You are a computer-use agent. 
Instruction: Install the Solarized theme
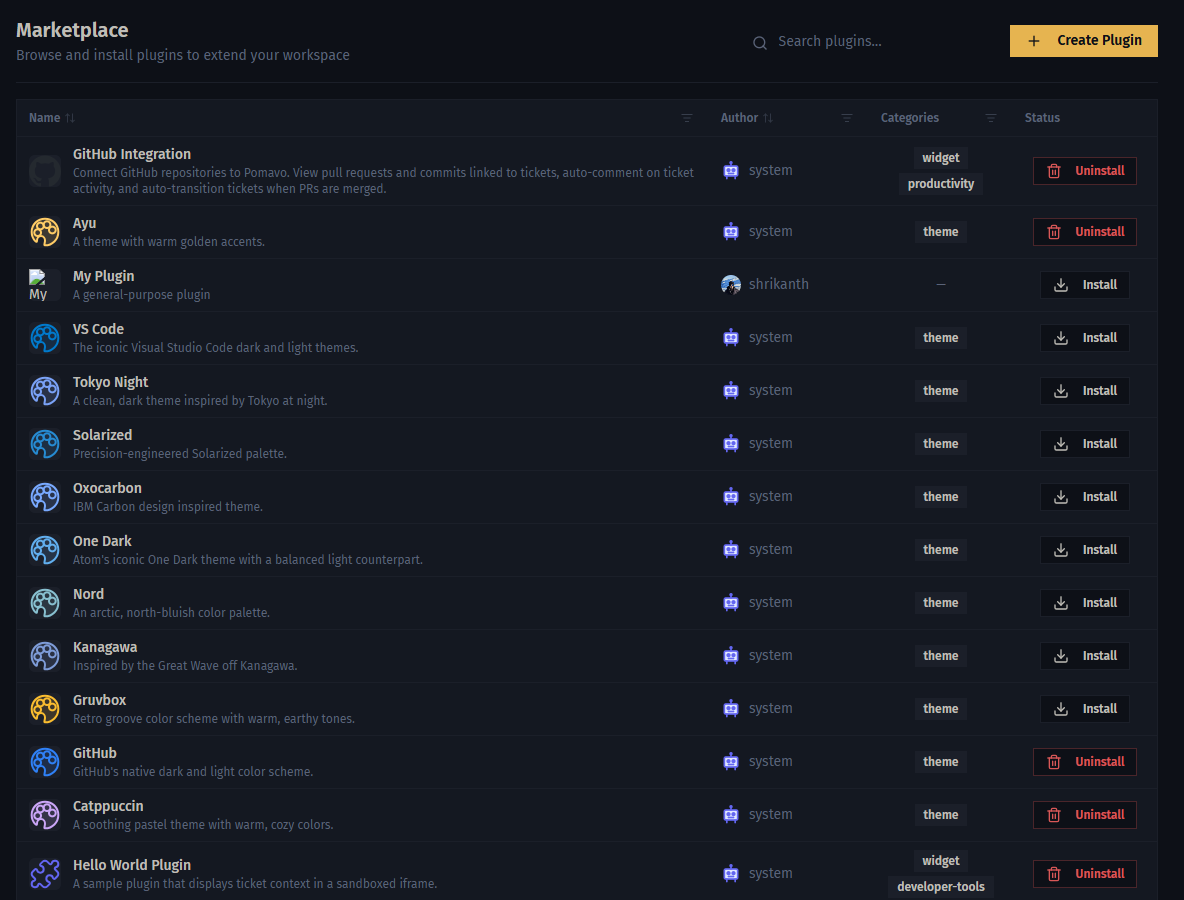pos(1084,444)
